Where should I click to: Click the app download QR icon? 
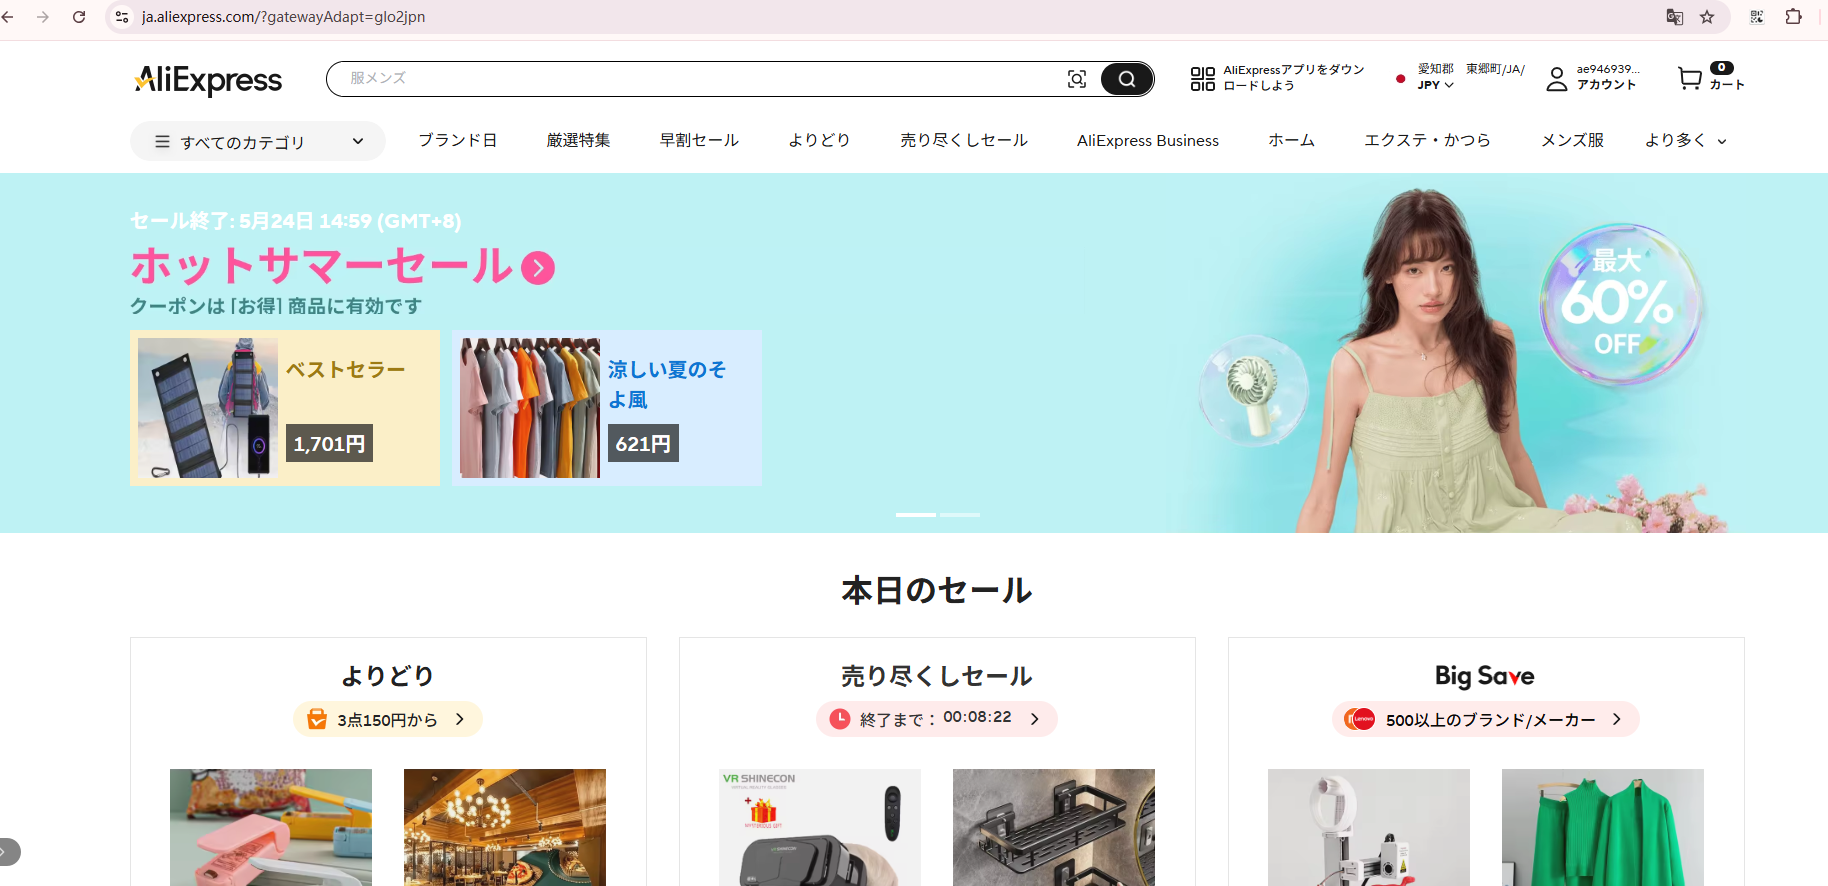pyautogui.click(x=1202, y=78)
